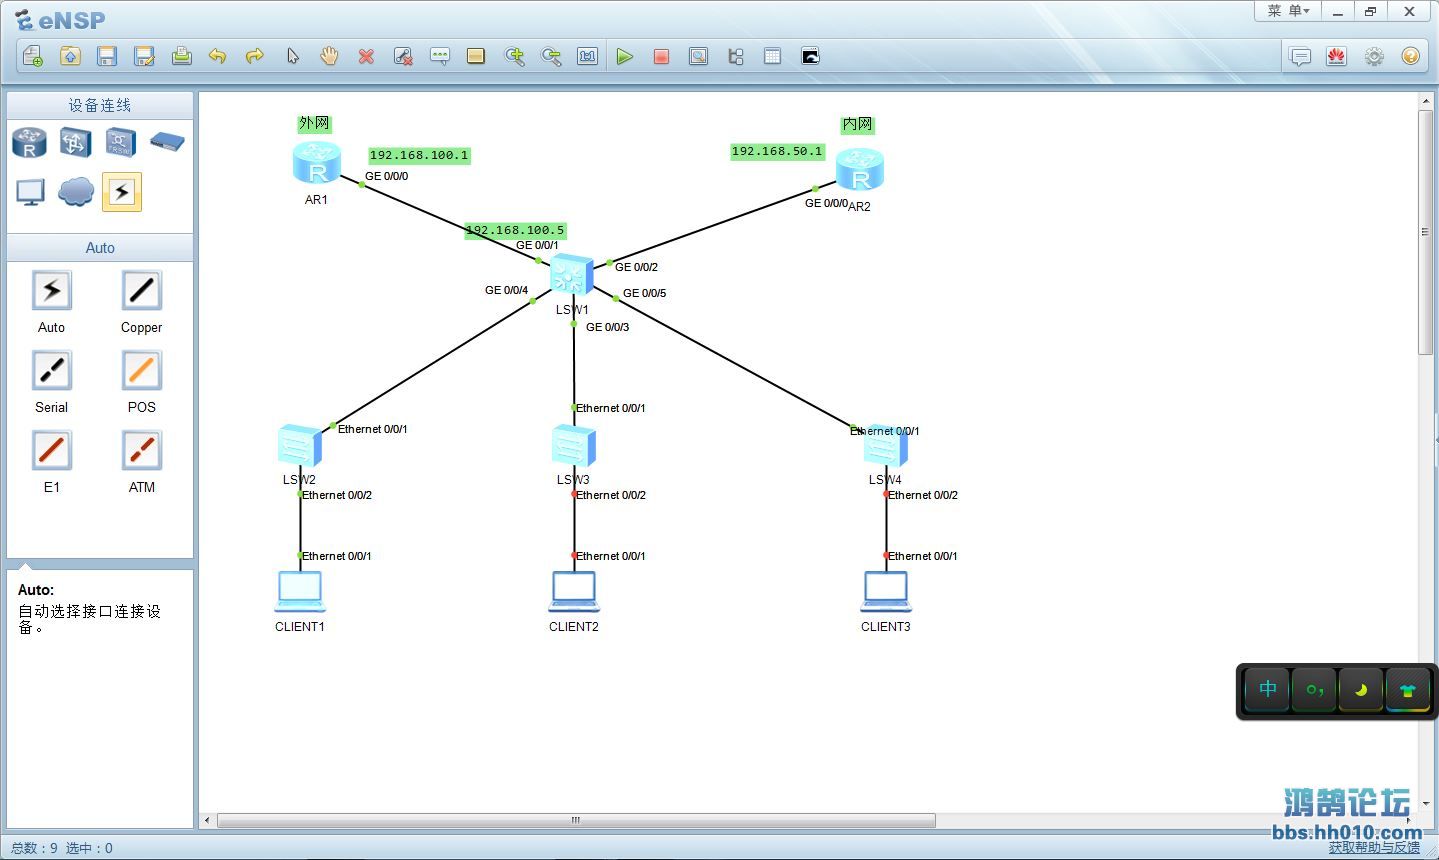Screen dimensions: 1439x860
Task: Click the 192.168.100.1 label
Action: [x=419, y=155]
